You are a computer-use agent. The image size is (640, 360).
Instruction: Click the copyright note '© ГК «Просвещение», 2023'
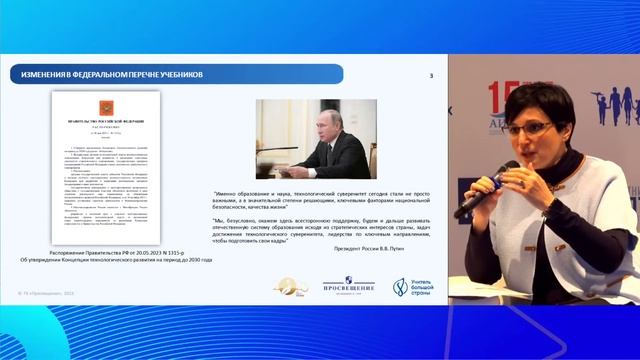46,293
